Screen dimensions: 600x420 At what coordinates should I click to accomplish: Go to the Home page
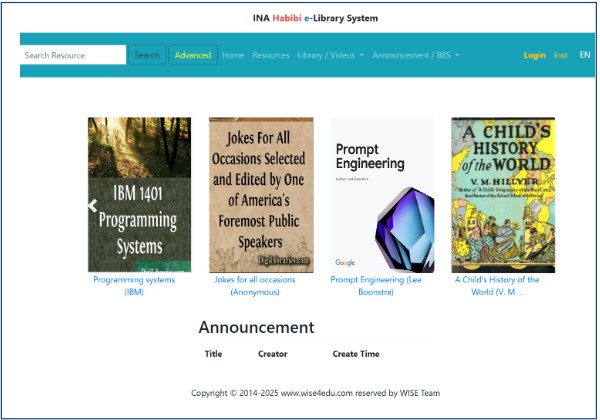tap(233, 55)
